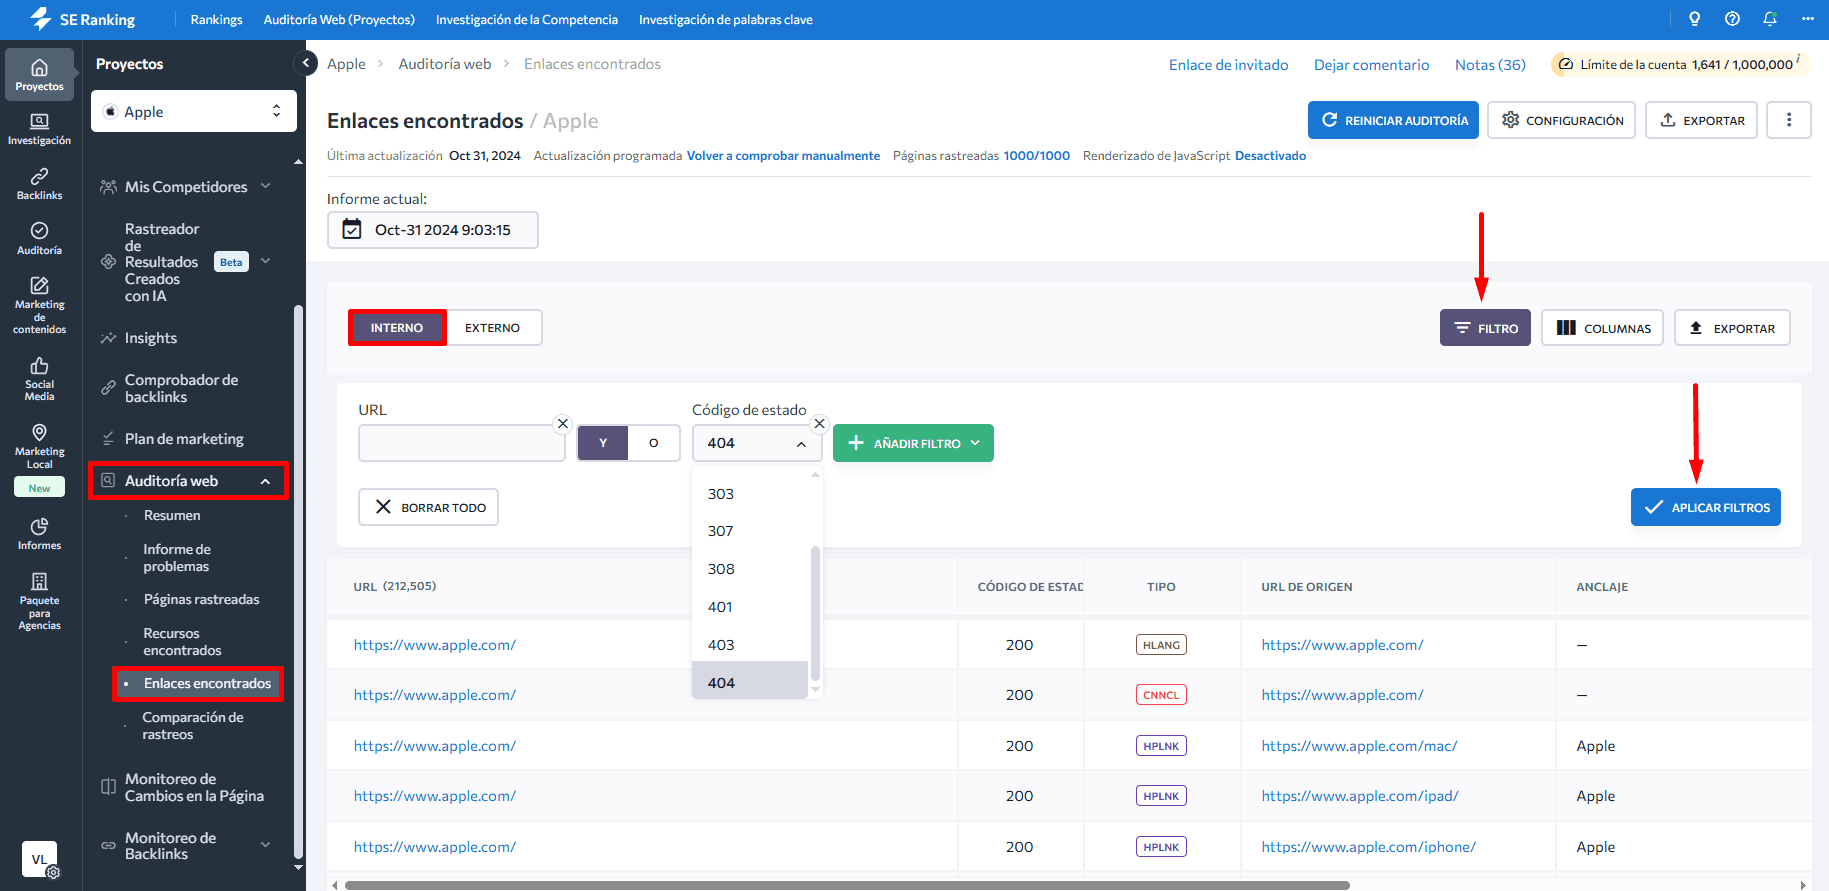Open the Enlace de invitado link
Screen dimensions: 1829x891
[x=1228, y=65]
